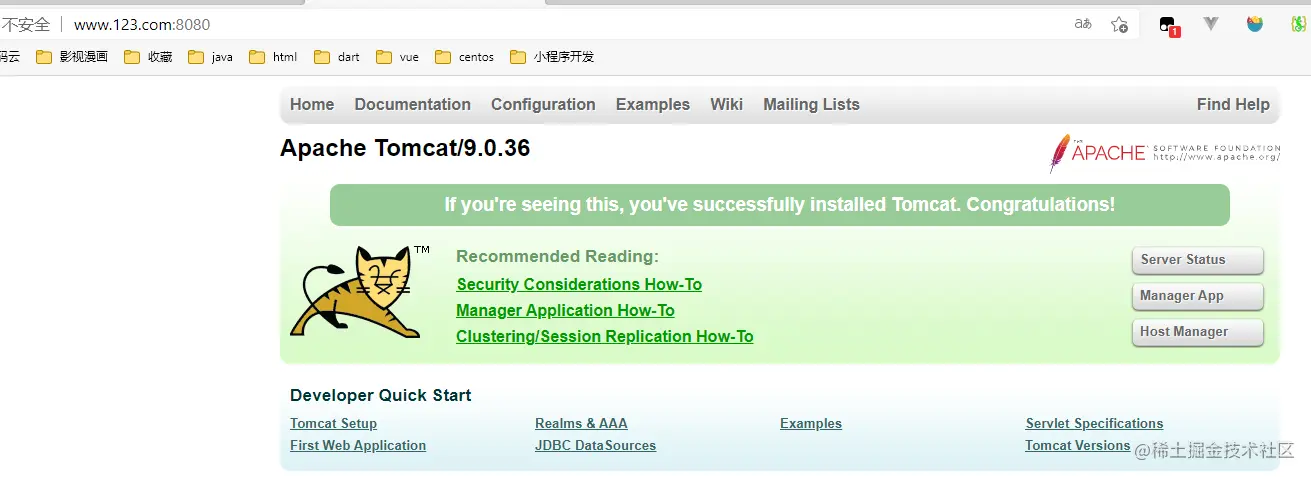Click the Host Manager button
Image resolution: width=1311 pixels, height=477 pixels.
pos(1198,332)
